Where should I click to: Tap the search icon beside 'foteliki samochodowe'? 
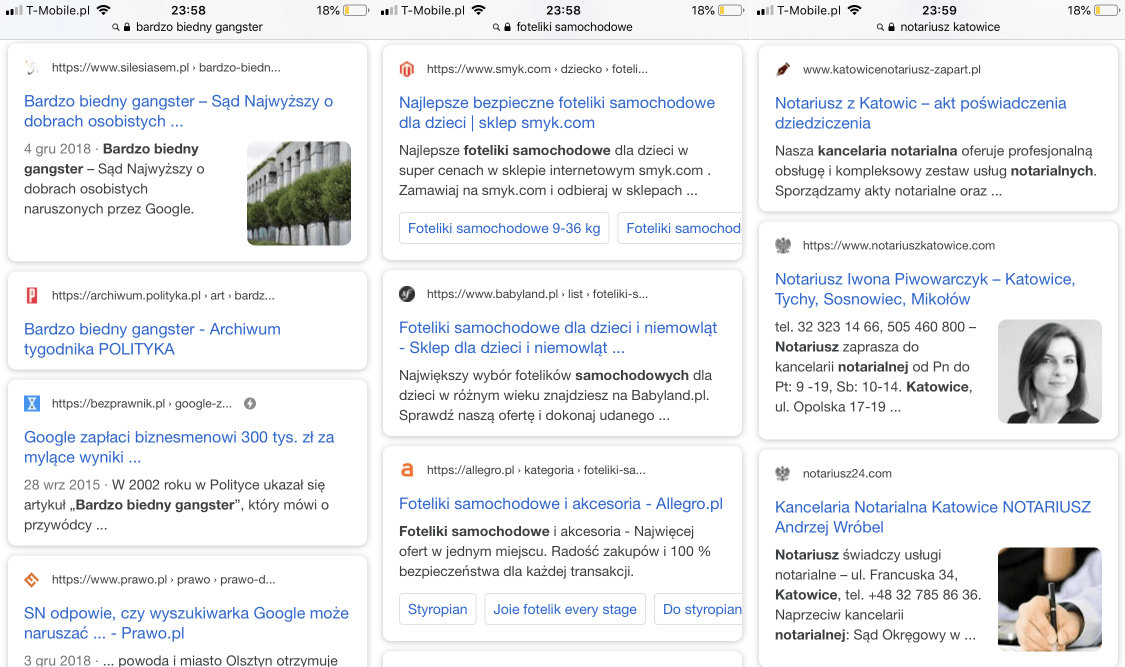click(x=496, y=27)
